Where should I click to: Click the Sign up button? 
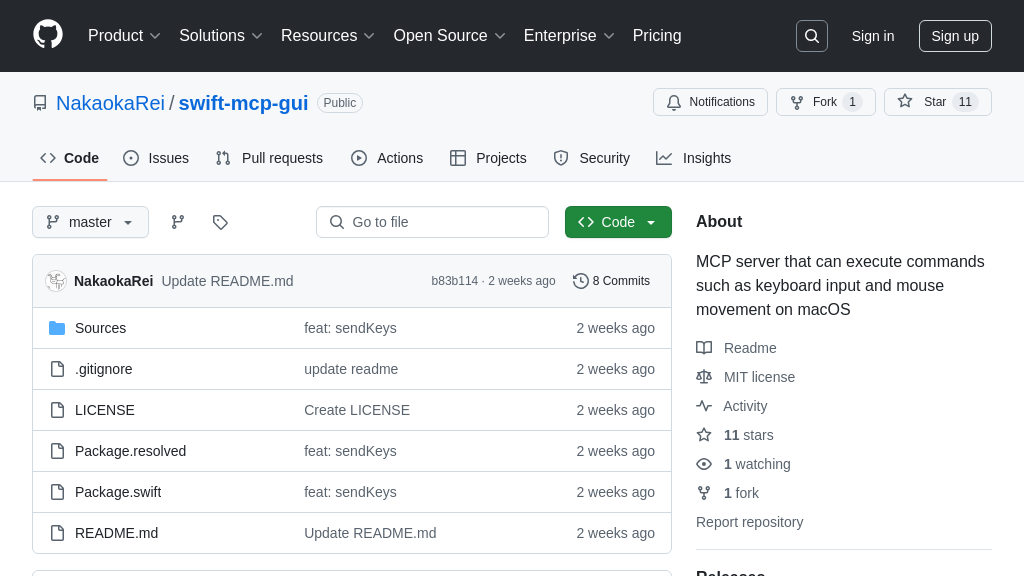955,36
